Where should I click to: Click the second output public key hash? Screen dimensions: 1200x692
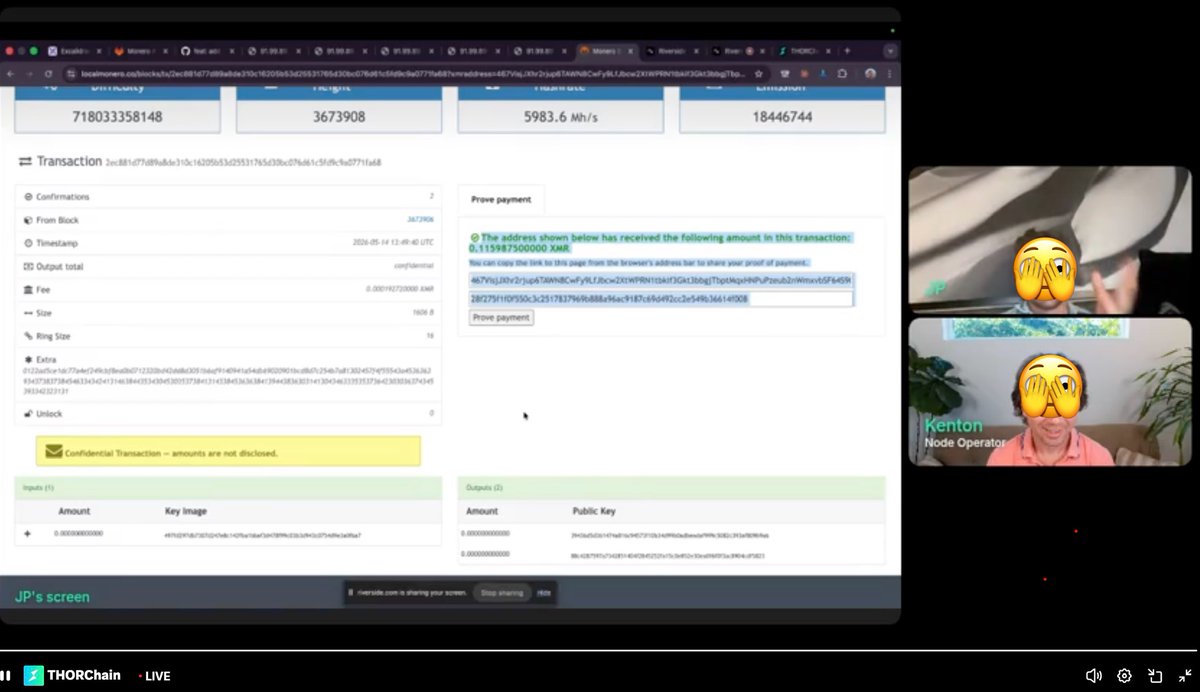pyautogui.click(x=669, y=555)
